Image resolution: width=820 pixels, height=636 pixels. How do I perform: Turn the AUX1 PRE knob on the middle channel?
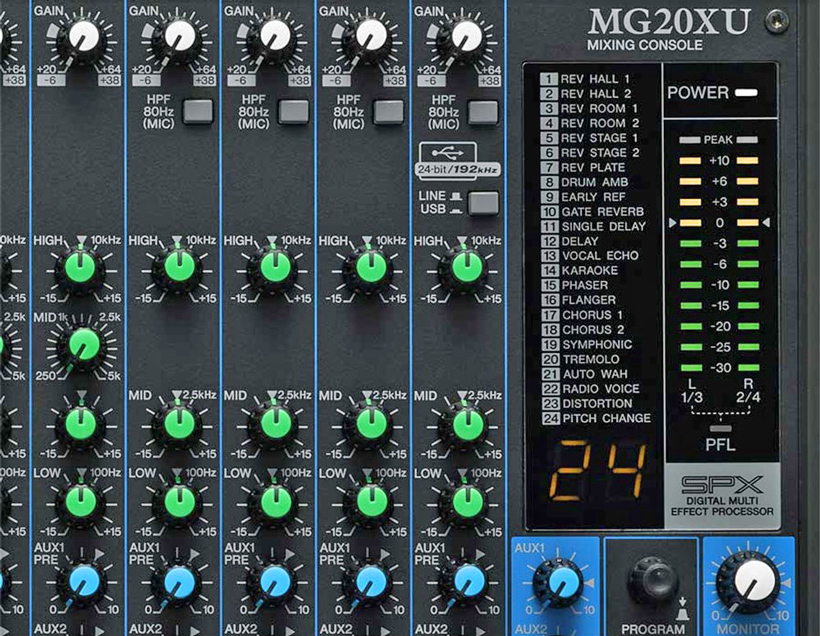274,582
